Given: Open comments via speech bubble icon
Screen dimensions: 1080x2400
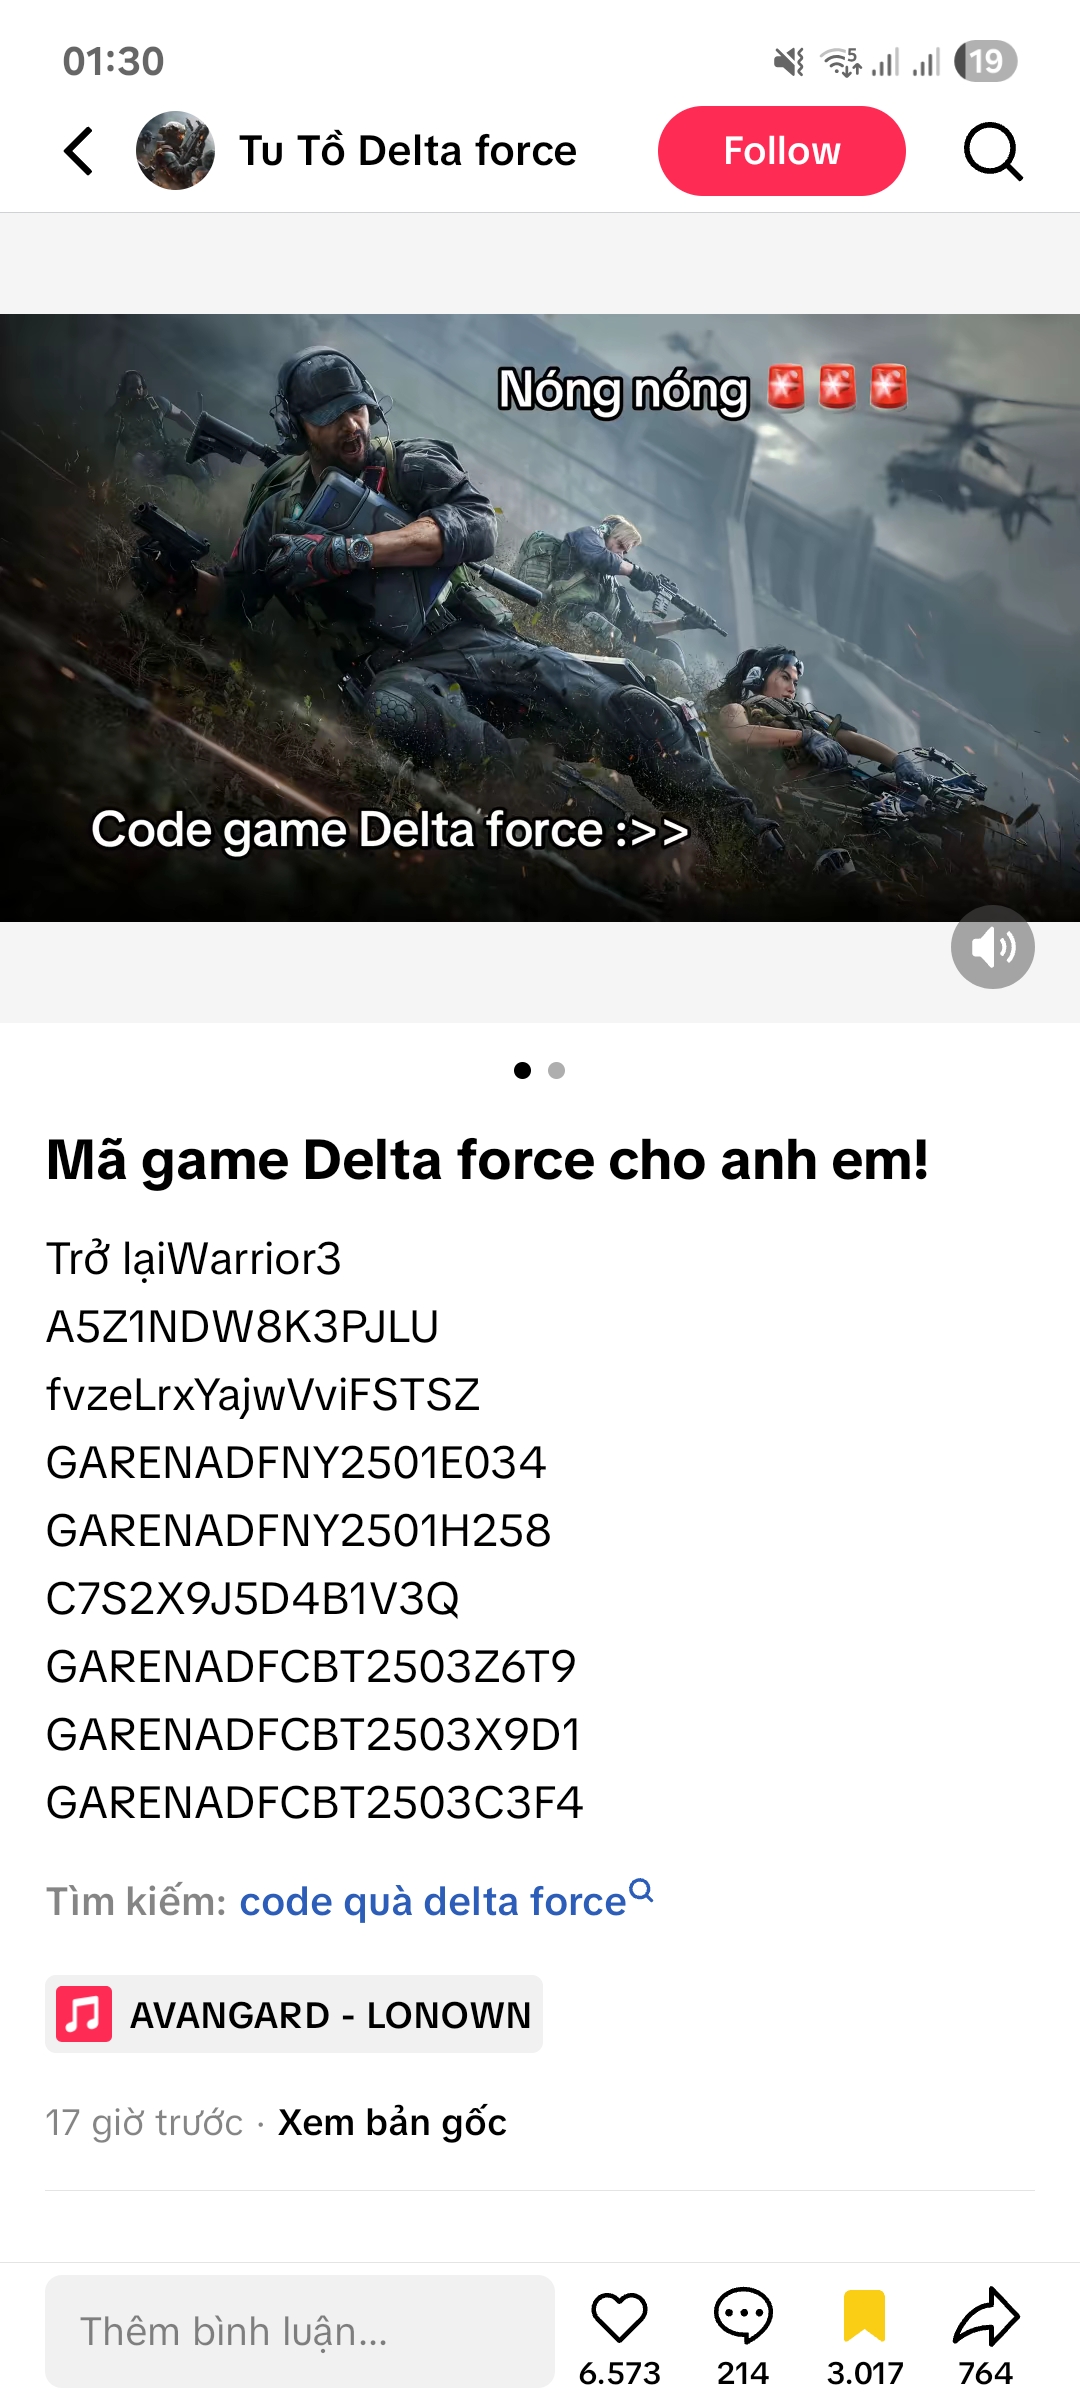Looking at the screenshot, I should tap(743, 2317).
